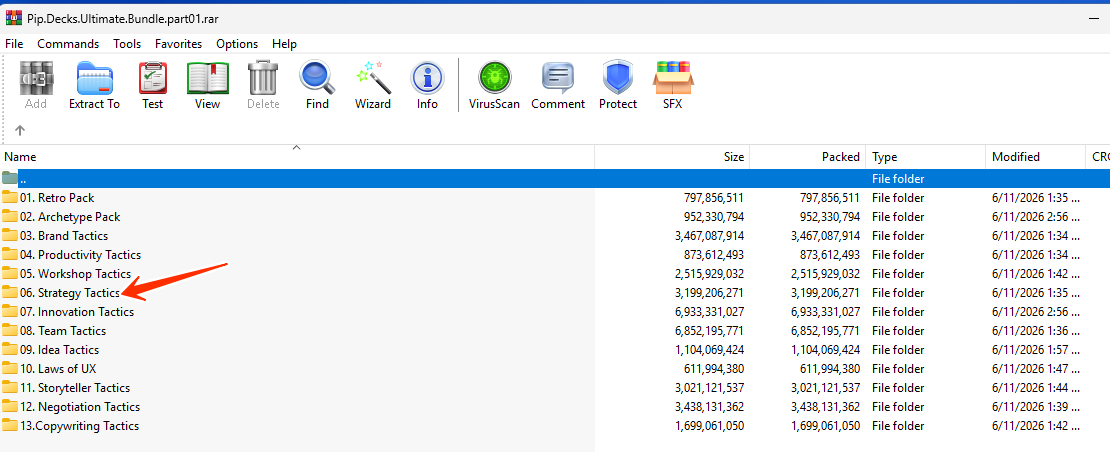This screenshot has width=1110, height=452.
Task: Click folder icon of 10. Laws of UX
Action: [x=9, y=369]
